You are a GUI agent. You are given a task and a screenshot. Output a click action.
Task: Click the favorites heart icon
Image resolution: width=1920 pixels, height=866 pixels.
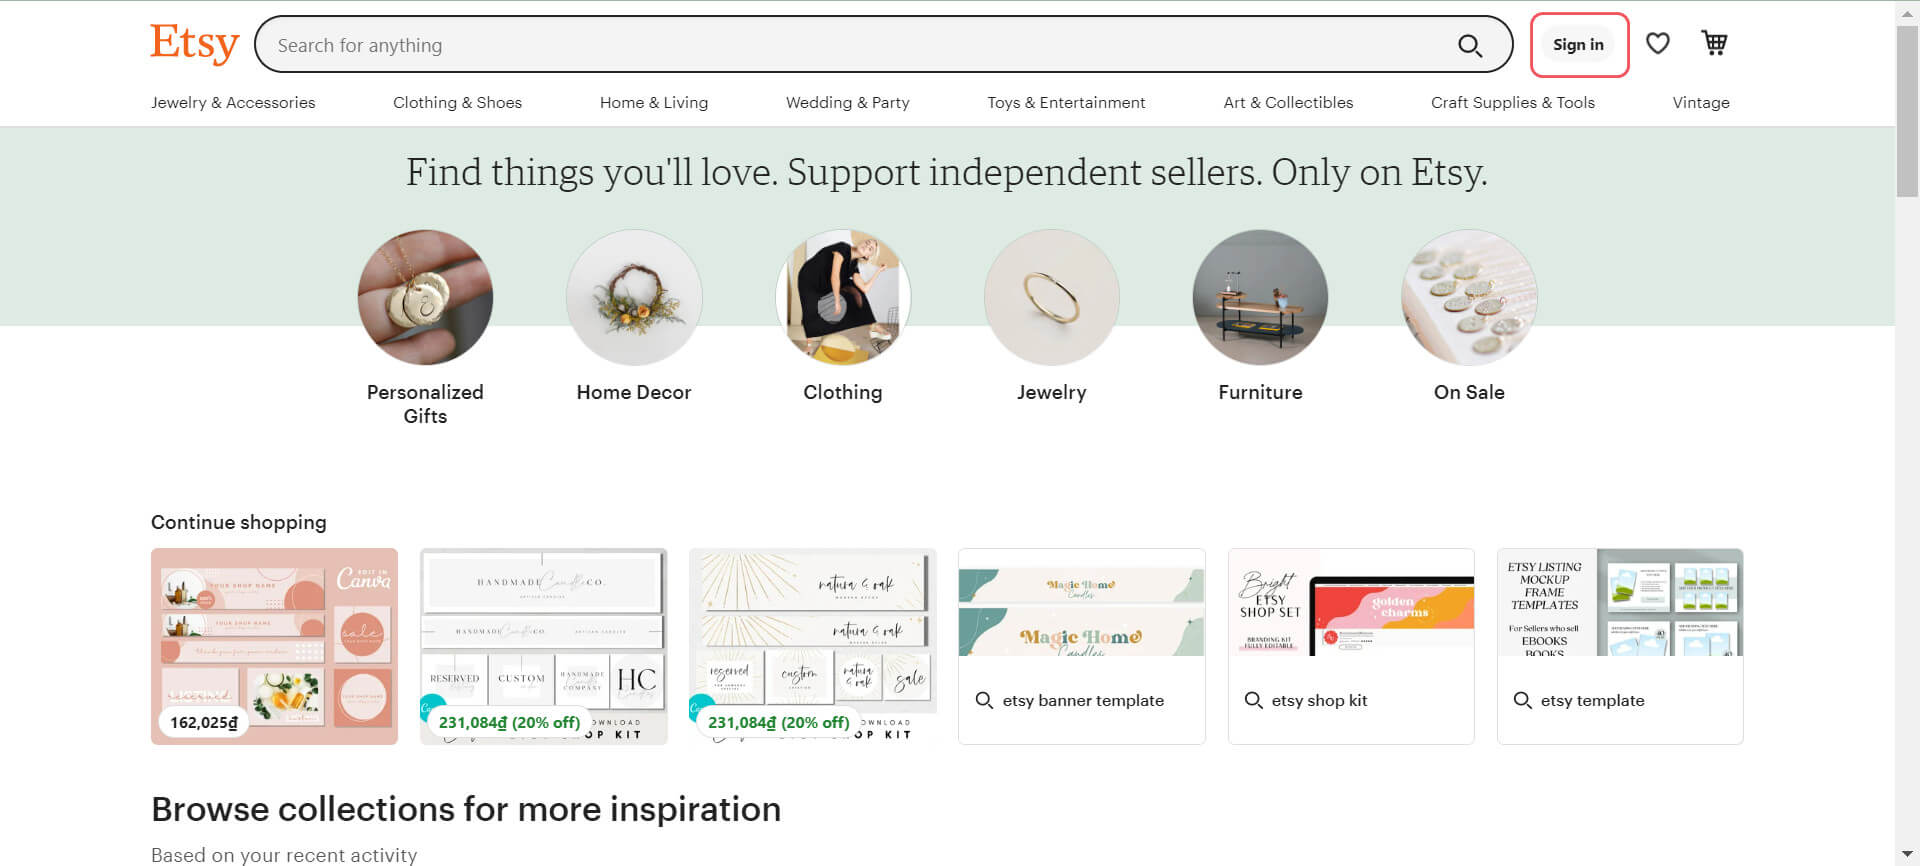1657,43
